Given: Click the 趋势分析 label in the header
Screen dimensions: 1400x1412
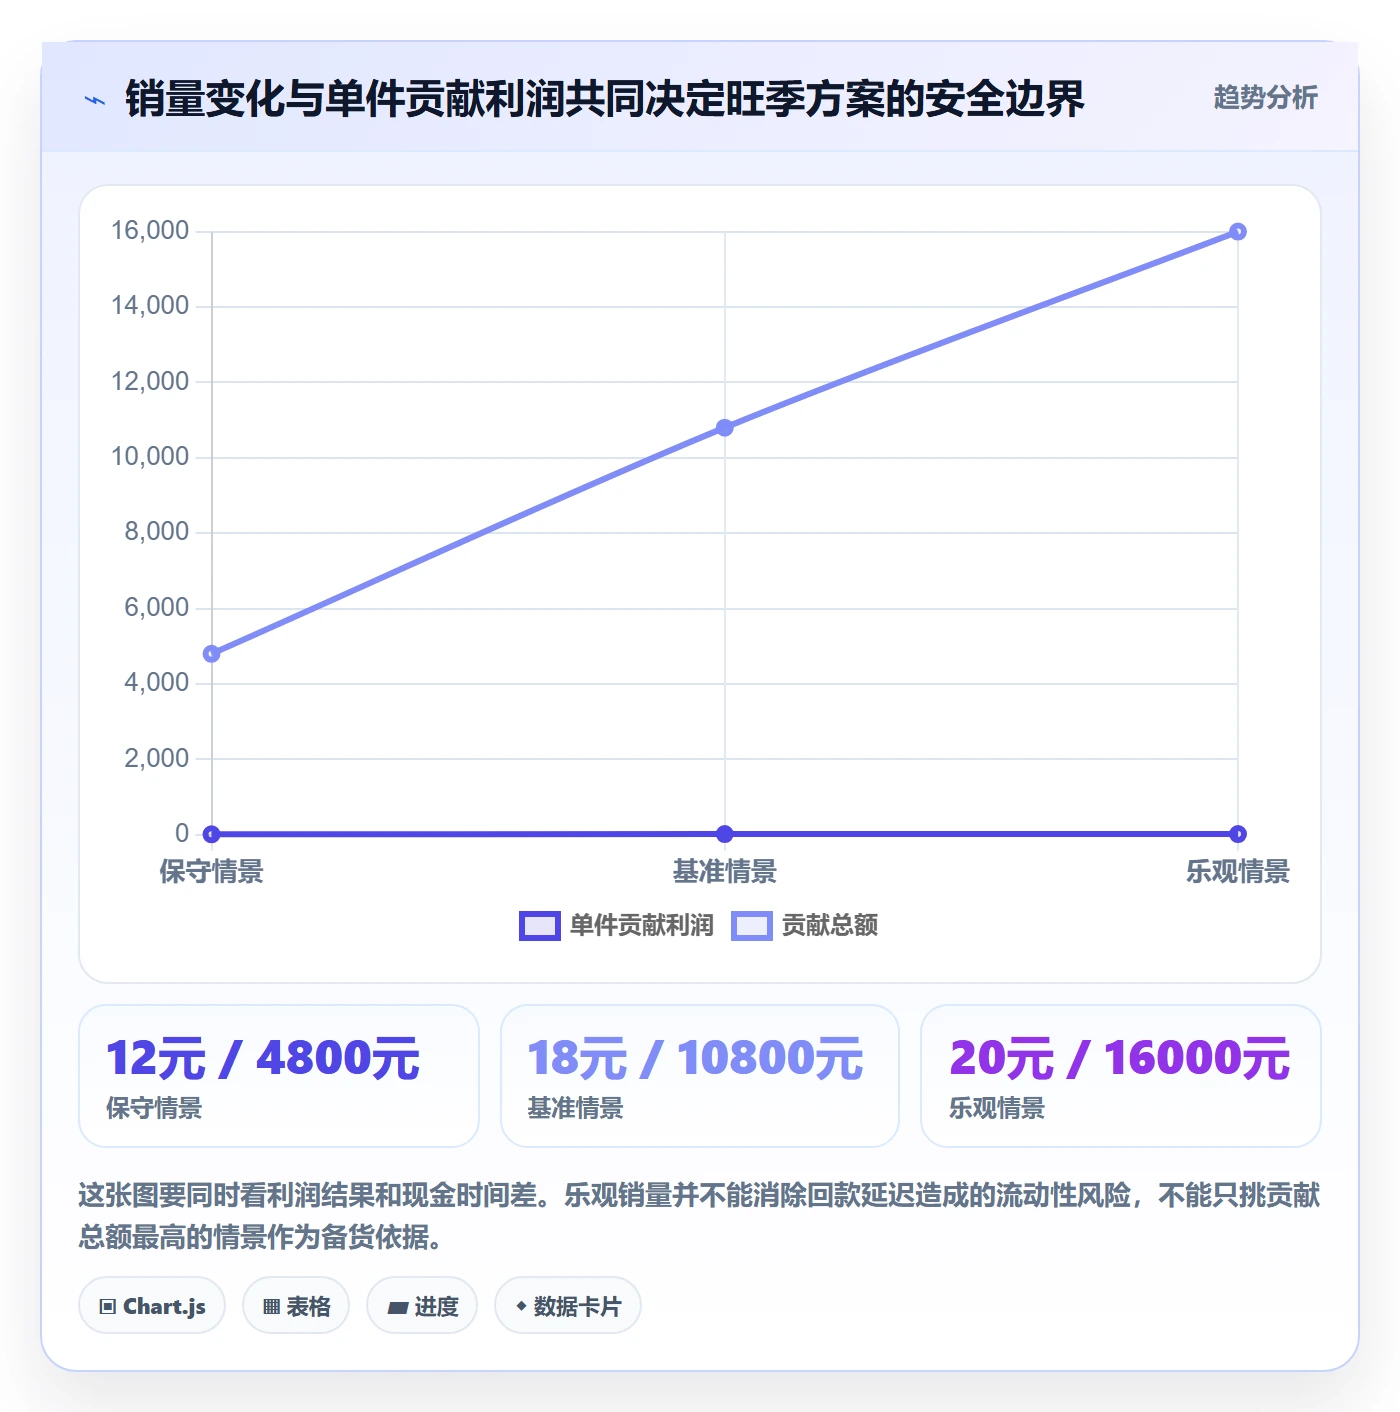Looking at the screenshot, I should point(1265,97).
